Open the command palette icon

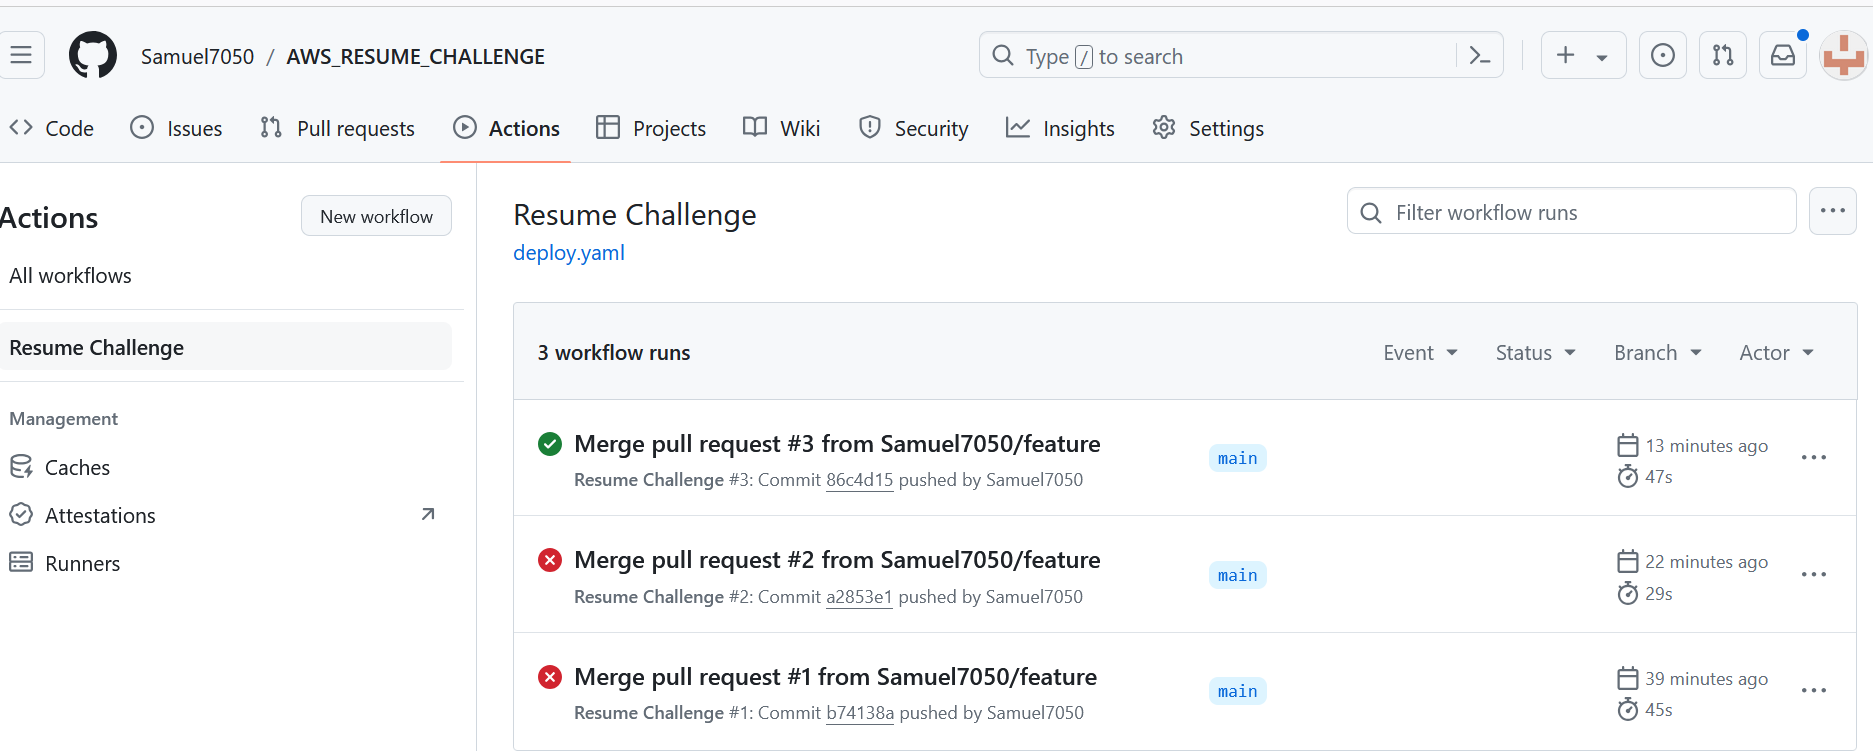click(1479, 56)
